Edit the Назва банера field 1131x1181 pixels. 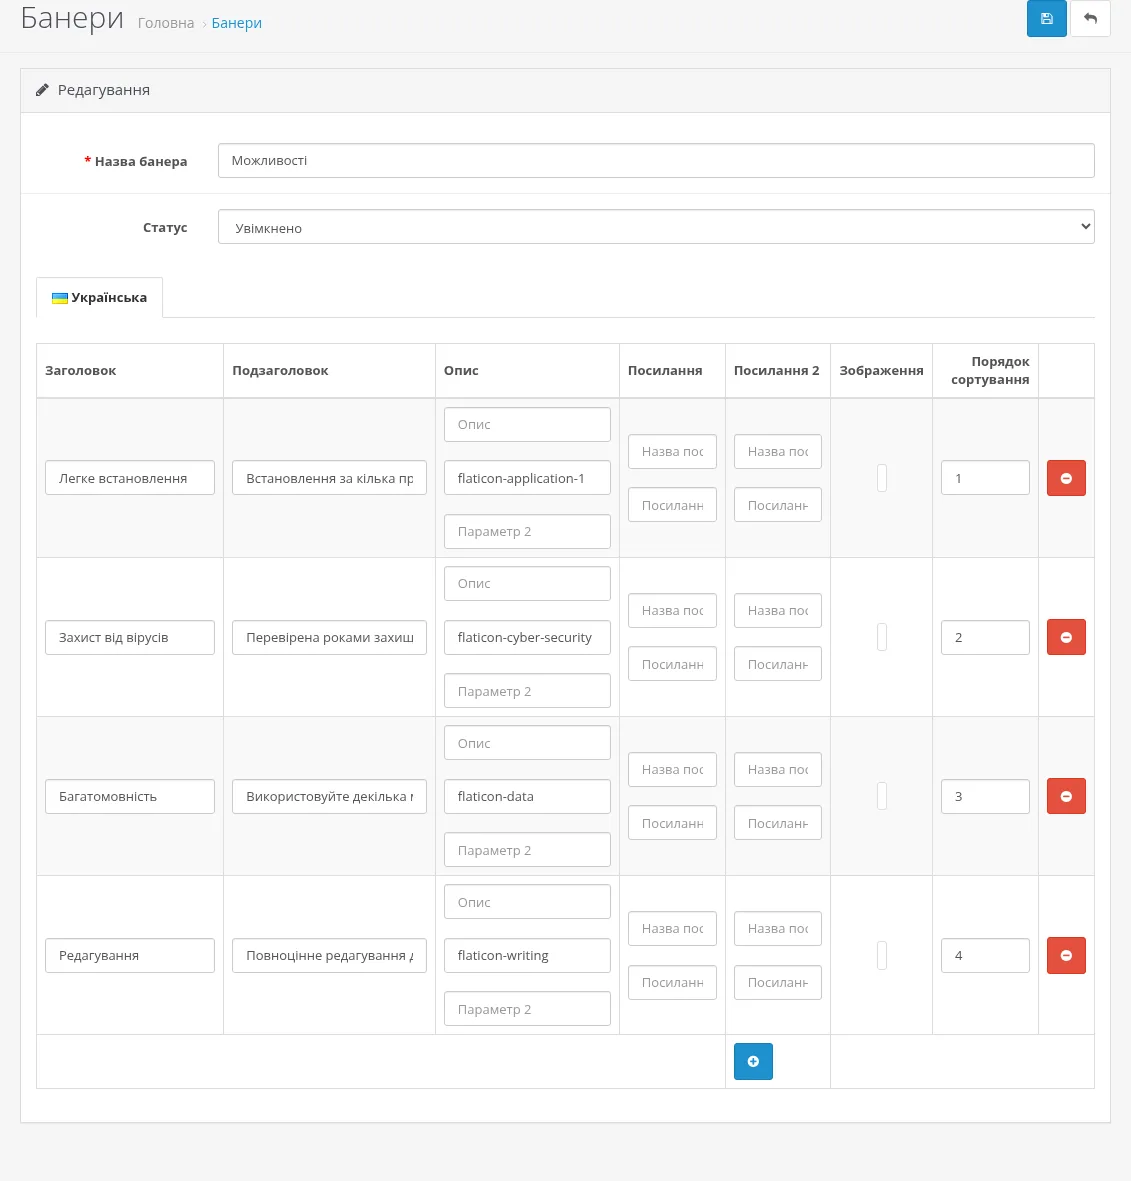pyautogui.click(x=656, y=160)
